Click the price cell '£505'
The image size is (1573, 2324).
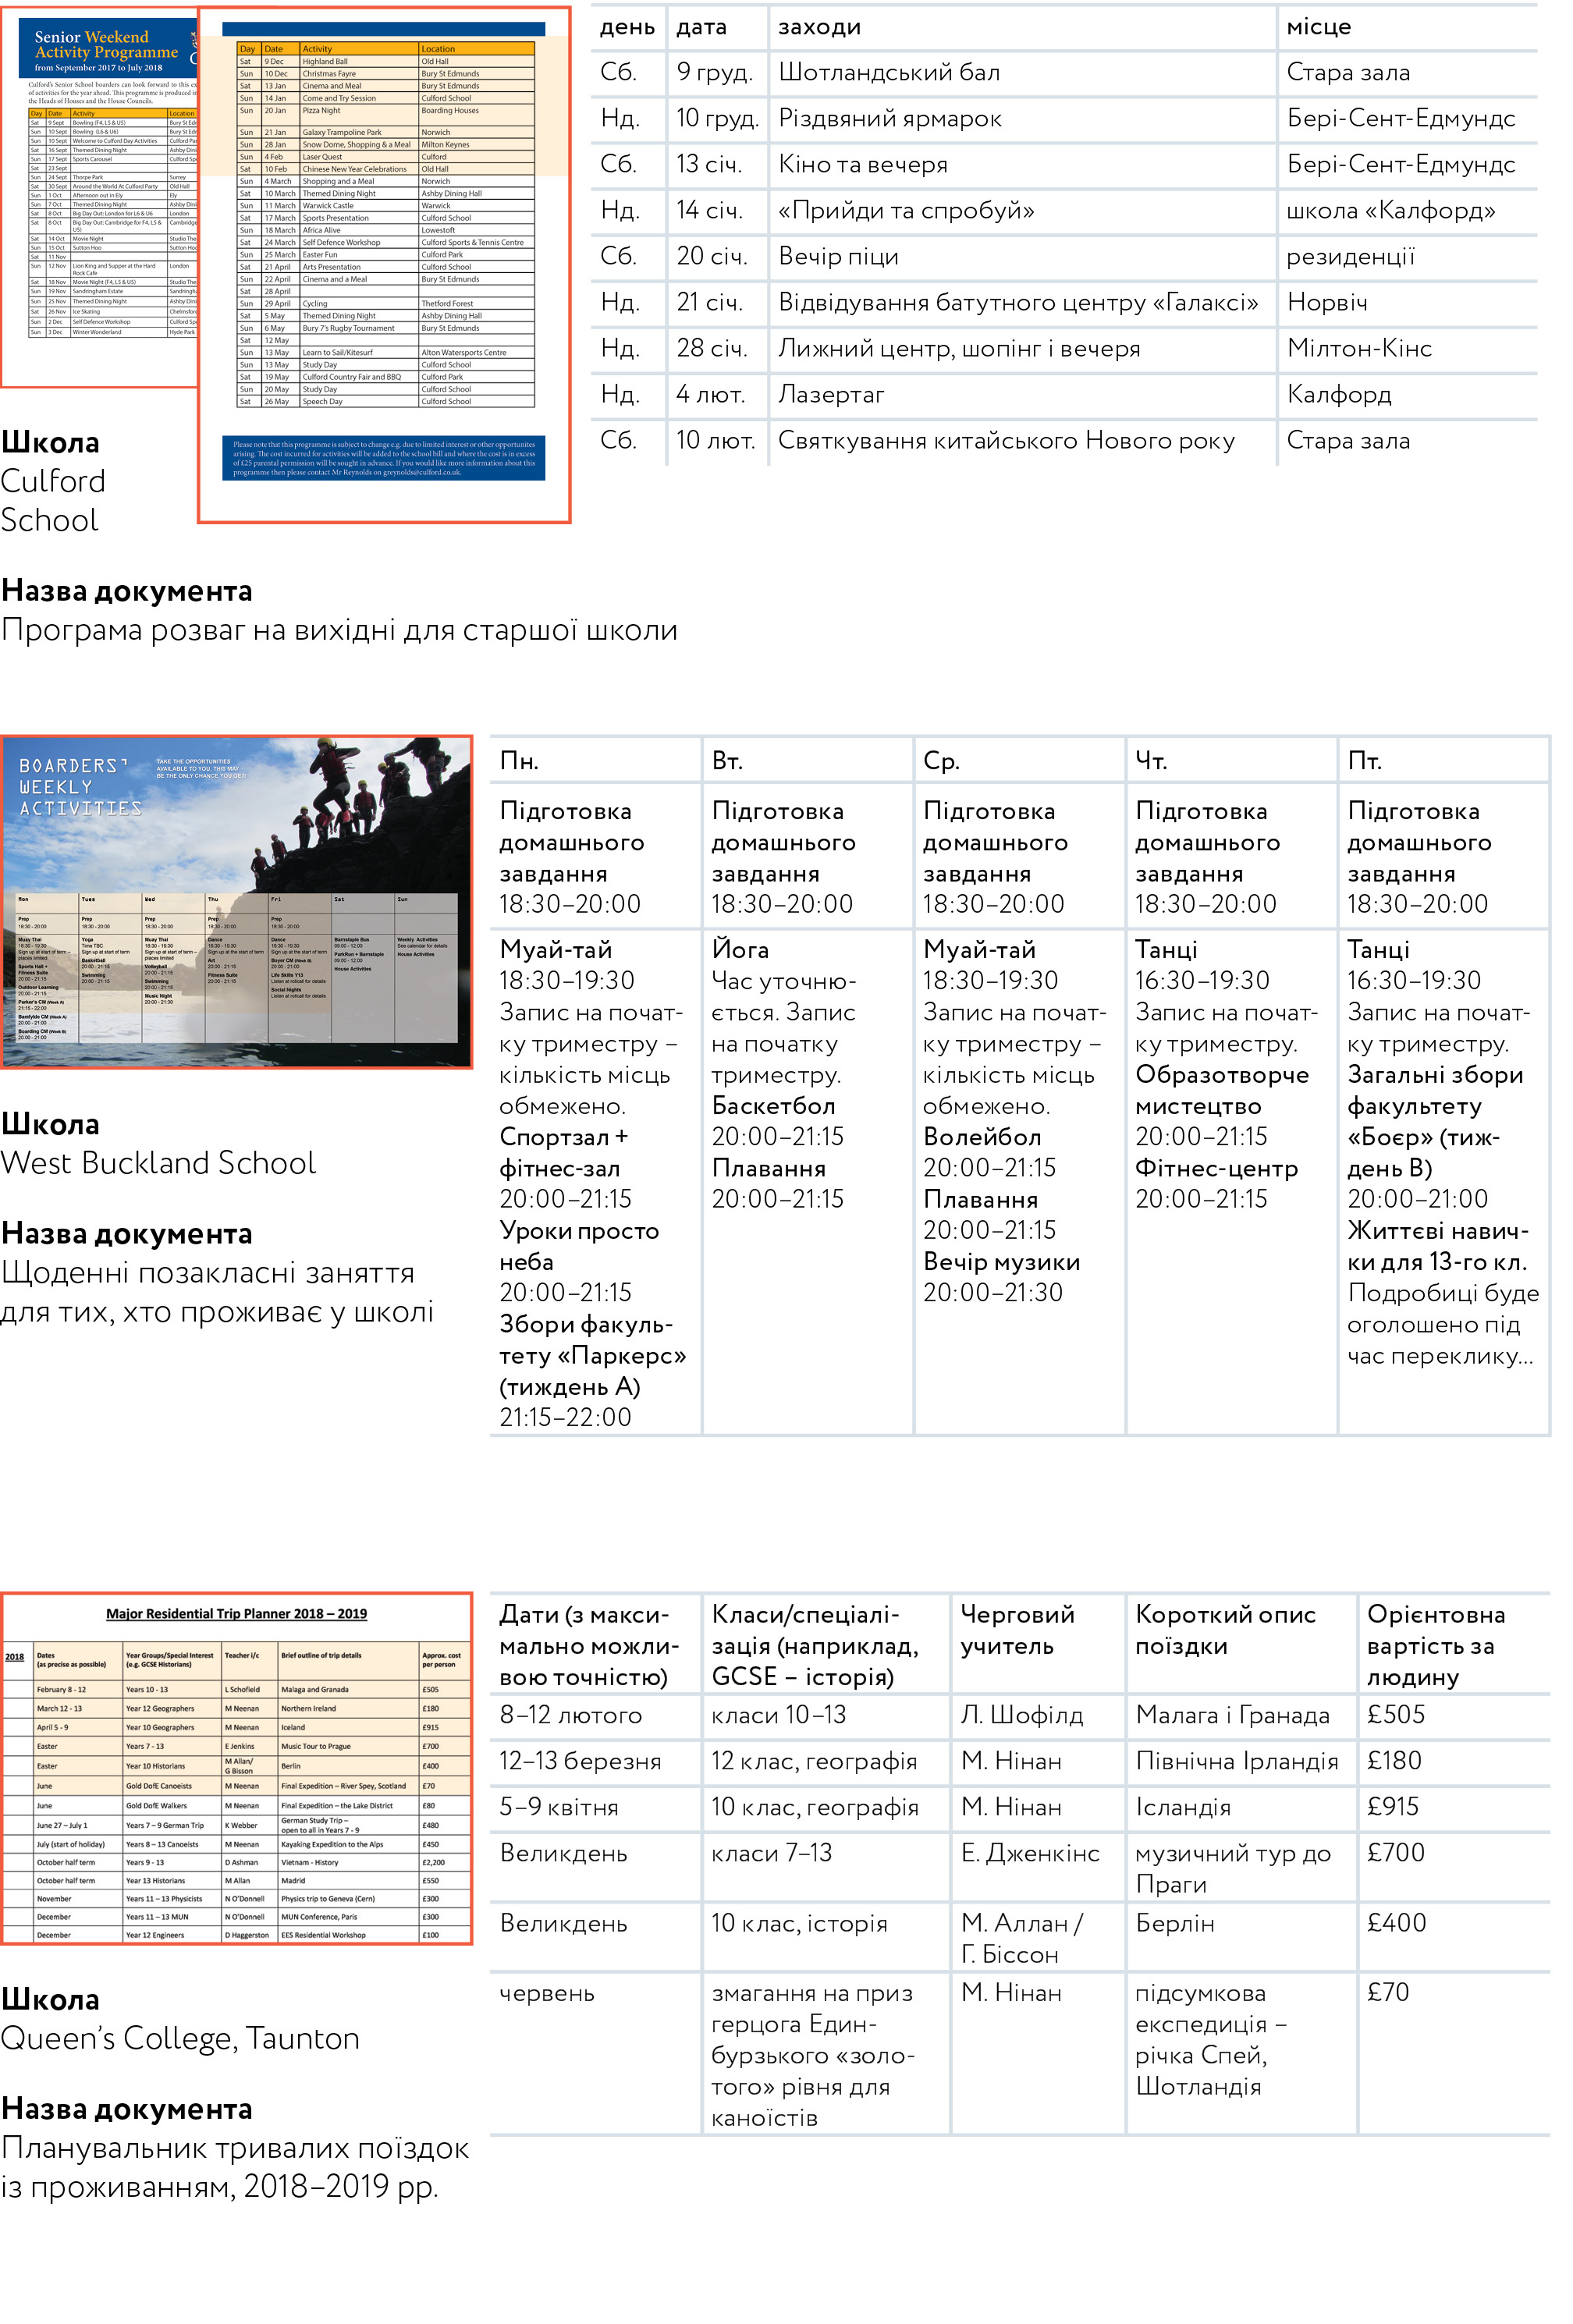[1395, 1716]
